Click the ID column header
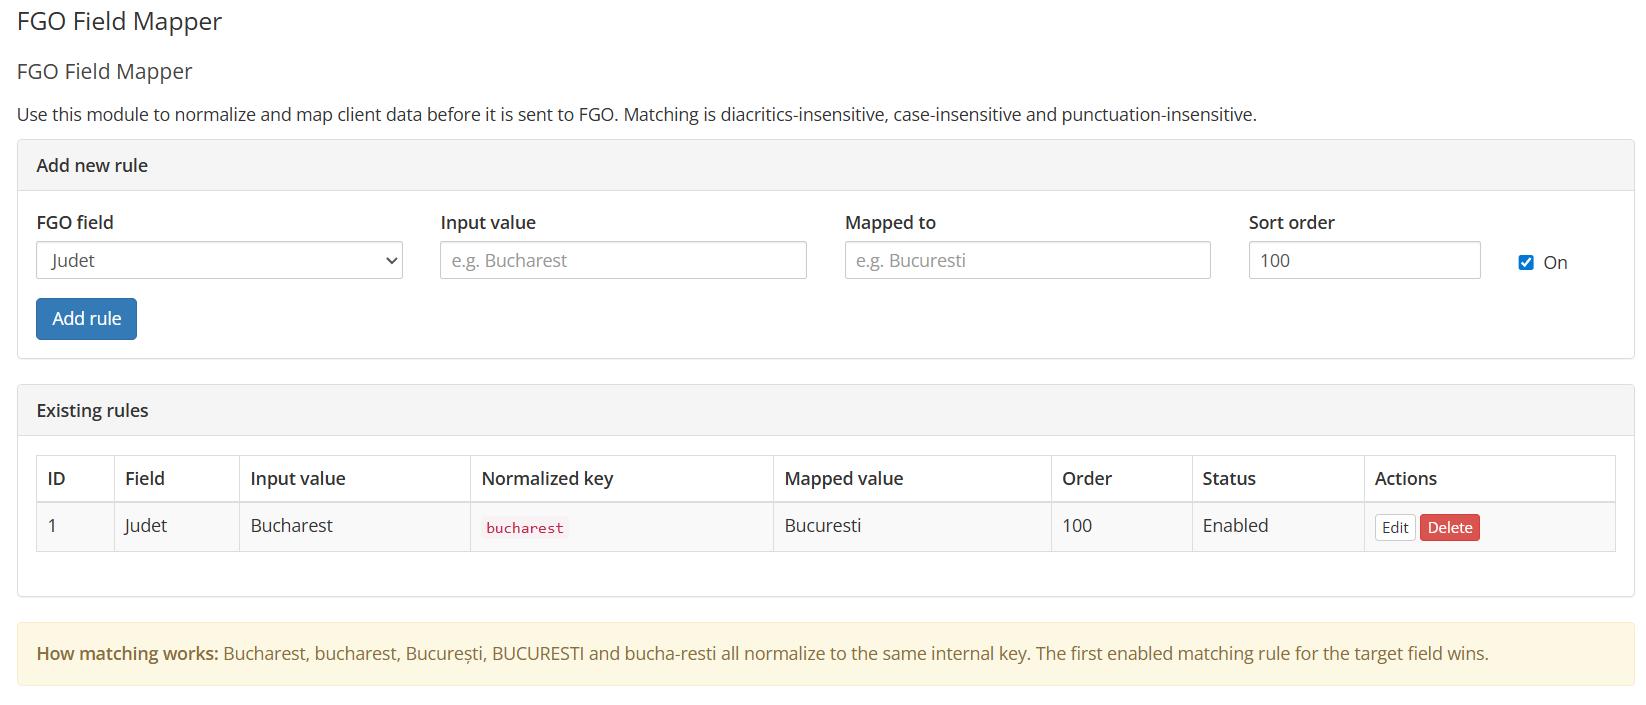1646x705 pixels. [56, 479]
